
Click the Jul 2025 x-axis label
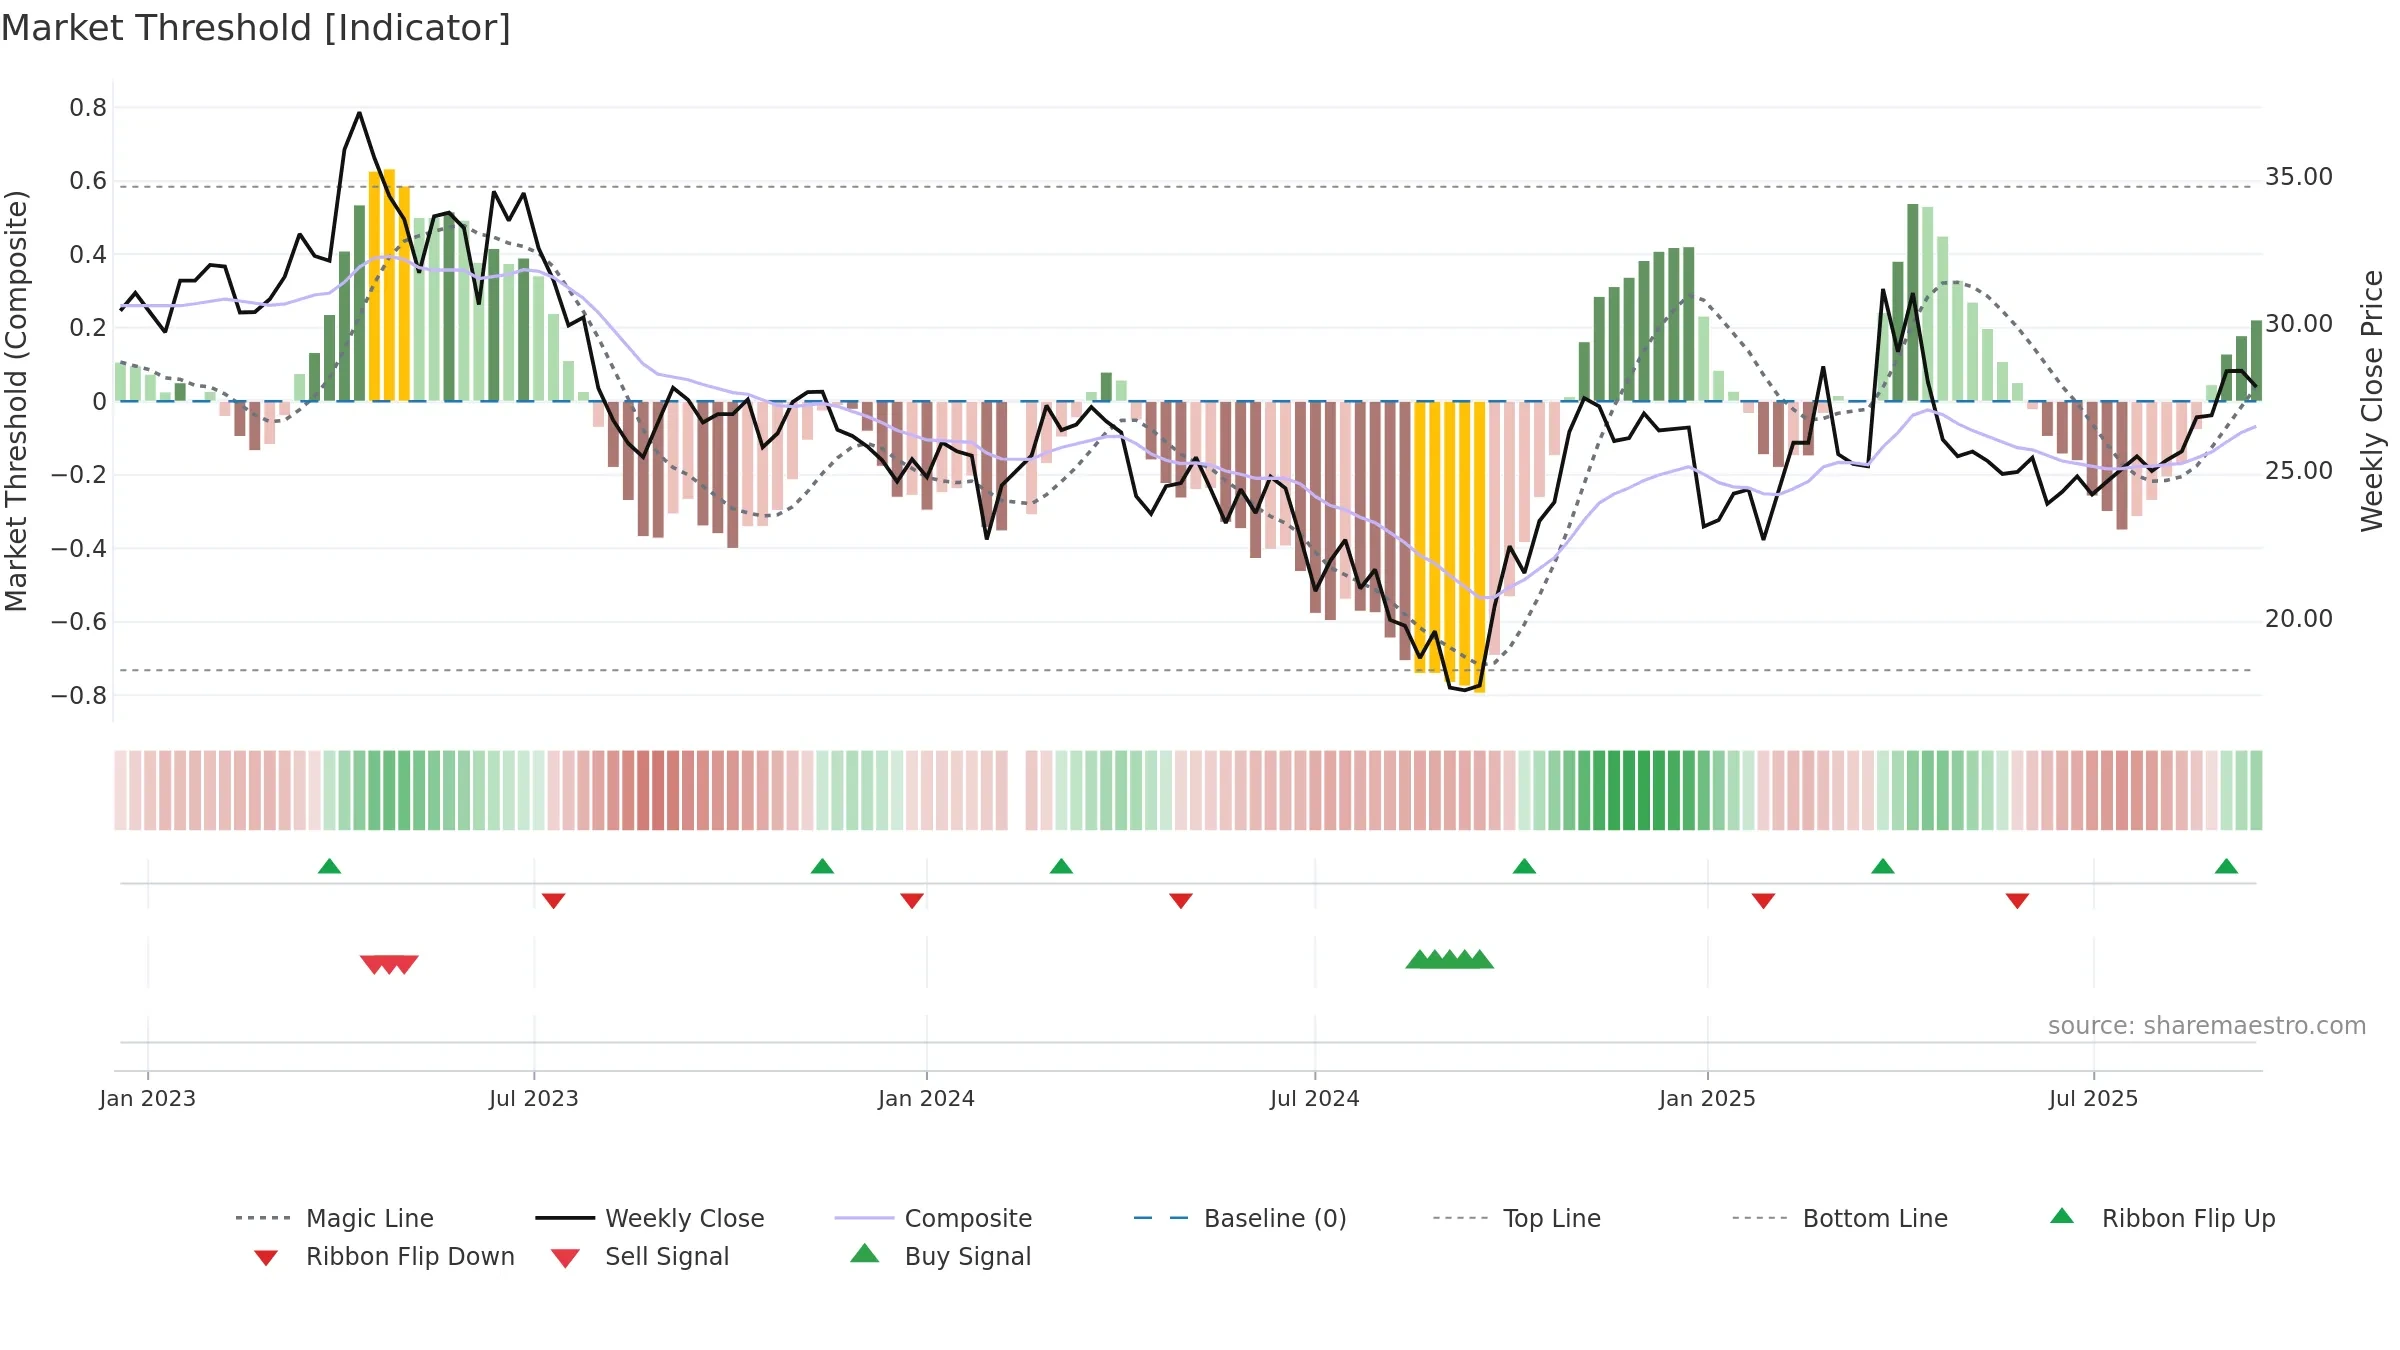point(2093,1098)
